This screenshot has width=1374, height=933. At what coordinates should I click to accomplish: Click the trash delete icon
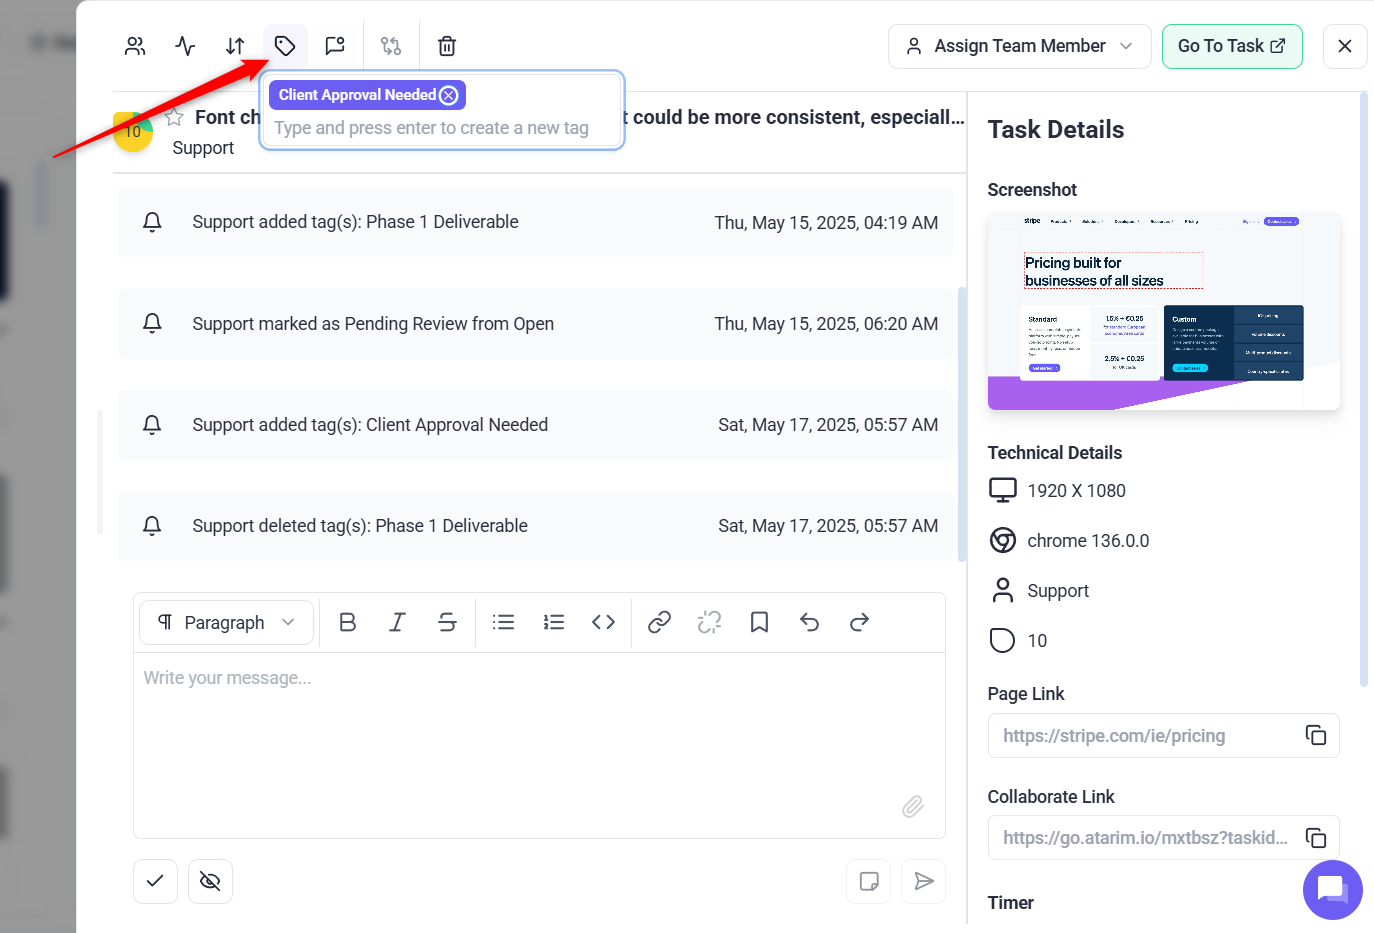click(447, 46)
